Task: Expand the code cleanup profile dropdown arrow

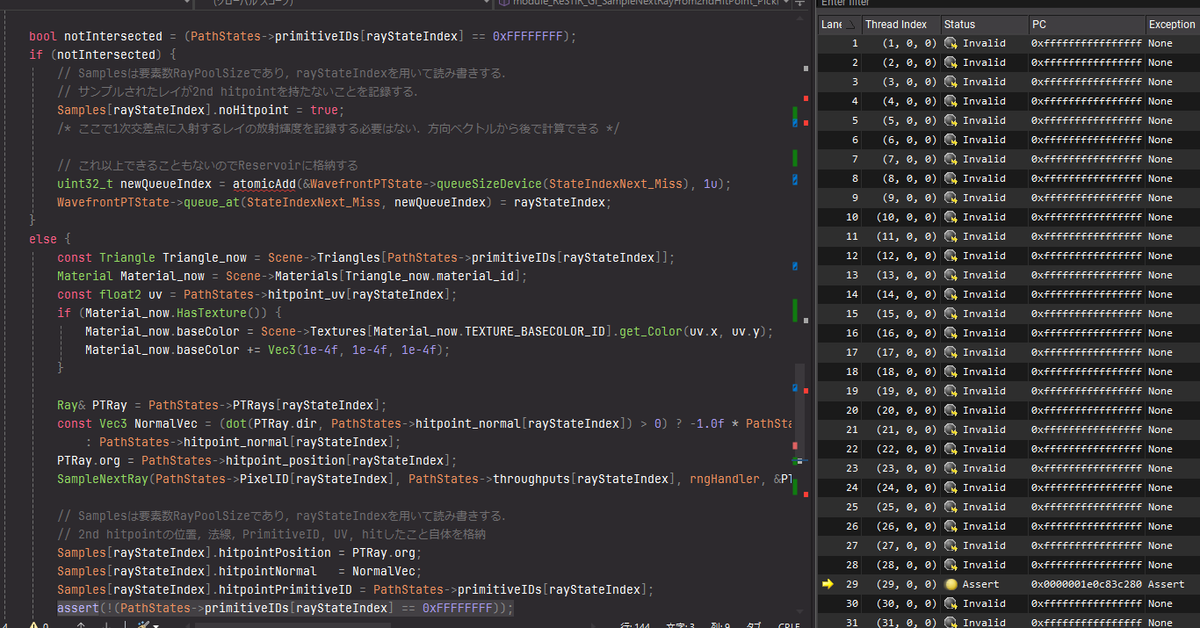Action: [156, 625]
